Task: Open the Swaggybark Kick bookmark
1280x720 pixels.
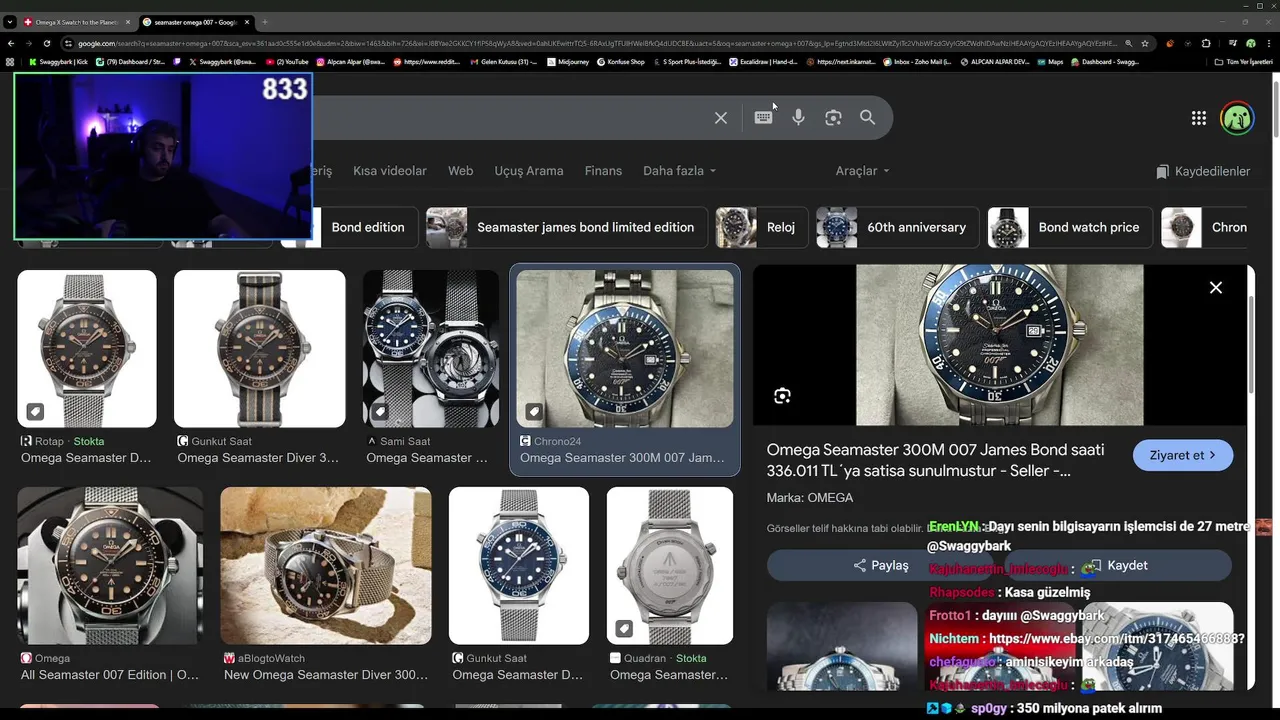Action: [58, 62]
